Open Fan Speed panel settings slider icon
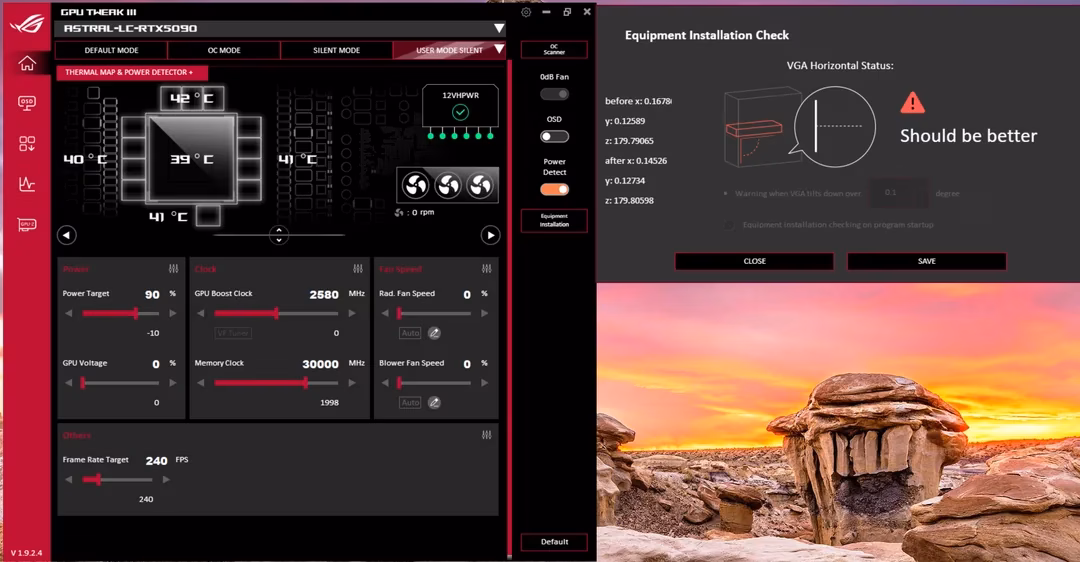The height and width of the screenshot is (562, 1080). click(x=487, y=269)
